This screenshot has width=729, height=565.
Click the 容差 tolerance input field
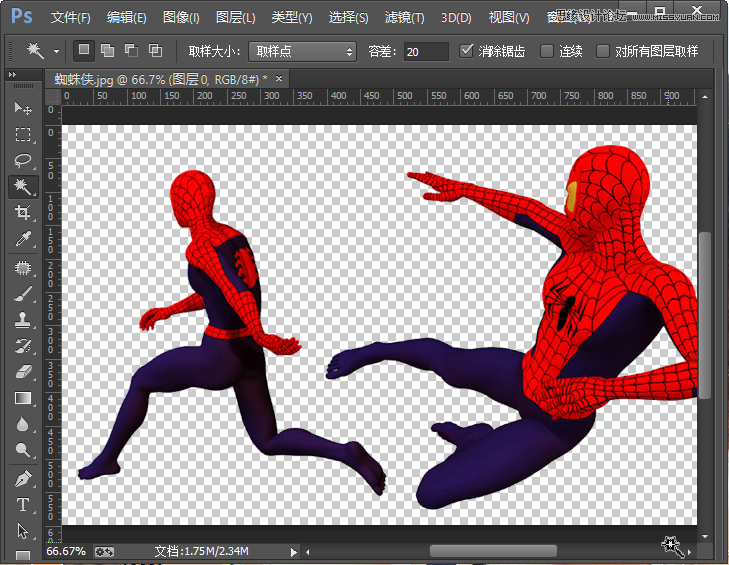pos(426,52)
